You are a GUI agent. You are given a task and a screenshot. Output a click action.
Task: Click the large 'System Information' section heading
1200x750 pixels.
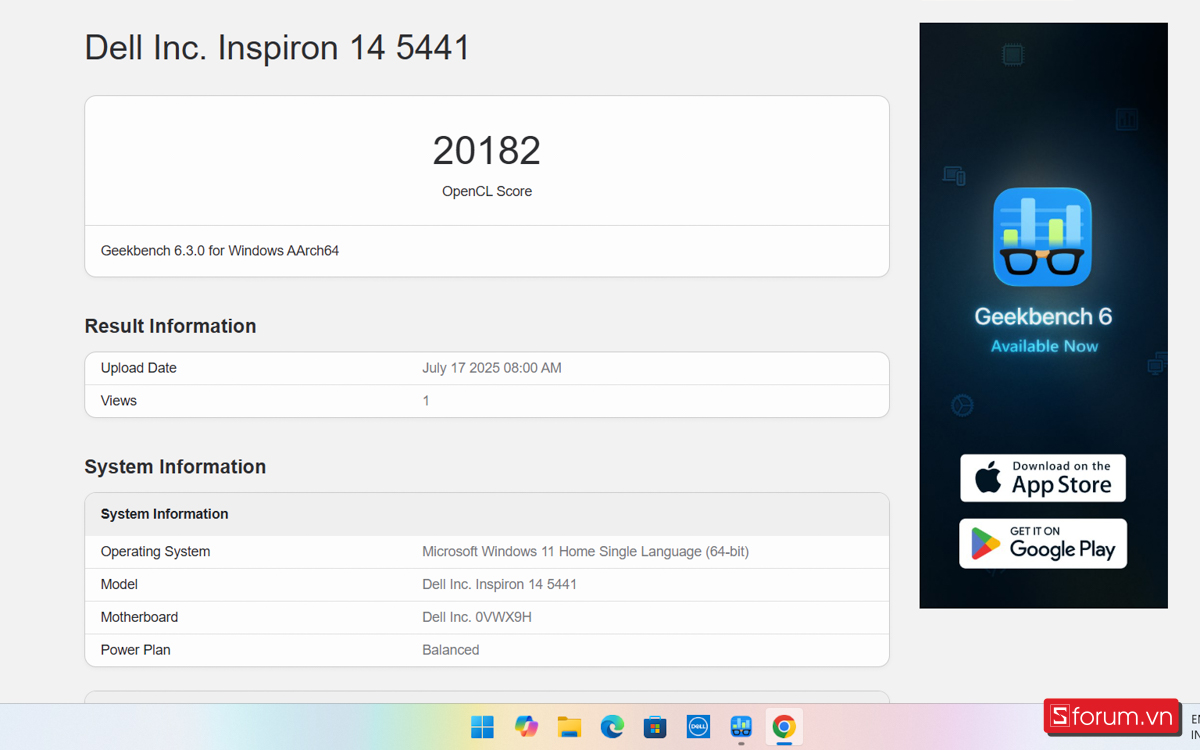click(x=175, y=467)
